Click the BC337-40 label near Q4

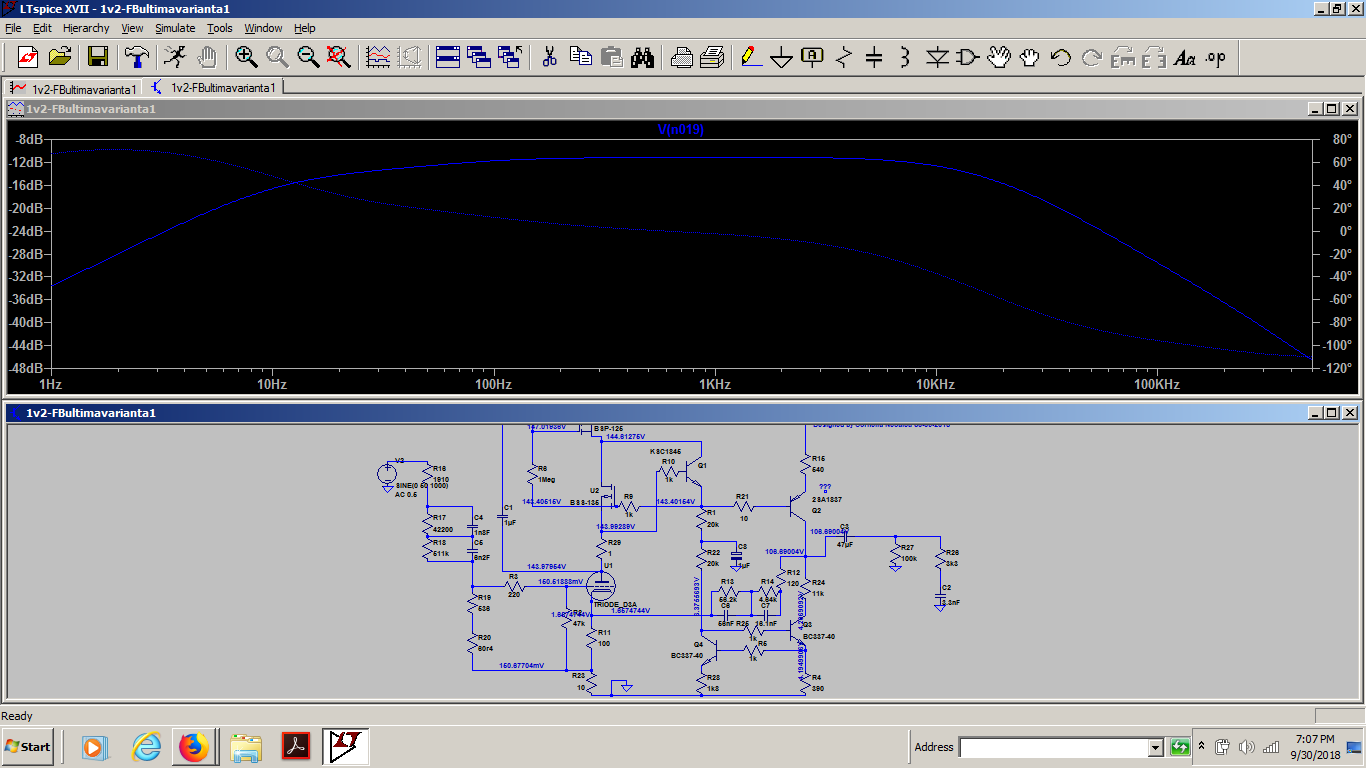[689, 656]
